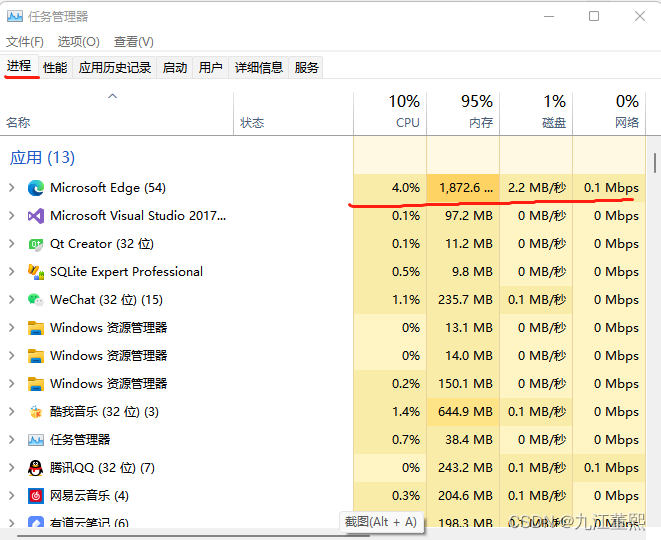Expand the 网易云音乐 (4) group
This screenshot has width=661, height=540.
12,496
